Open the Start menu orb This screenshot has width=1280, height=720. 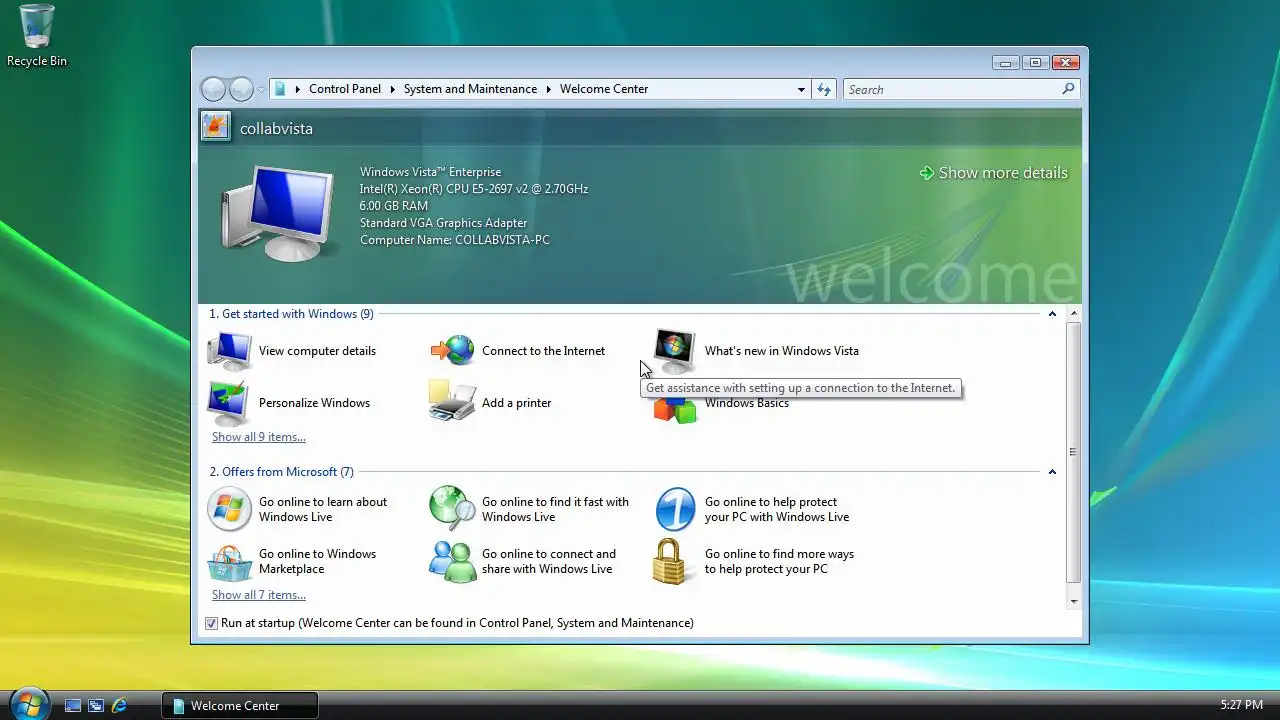(x=28, y=703)
